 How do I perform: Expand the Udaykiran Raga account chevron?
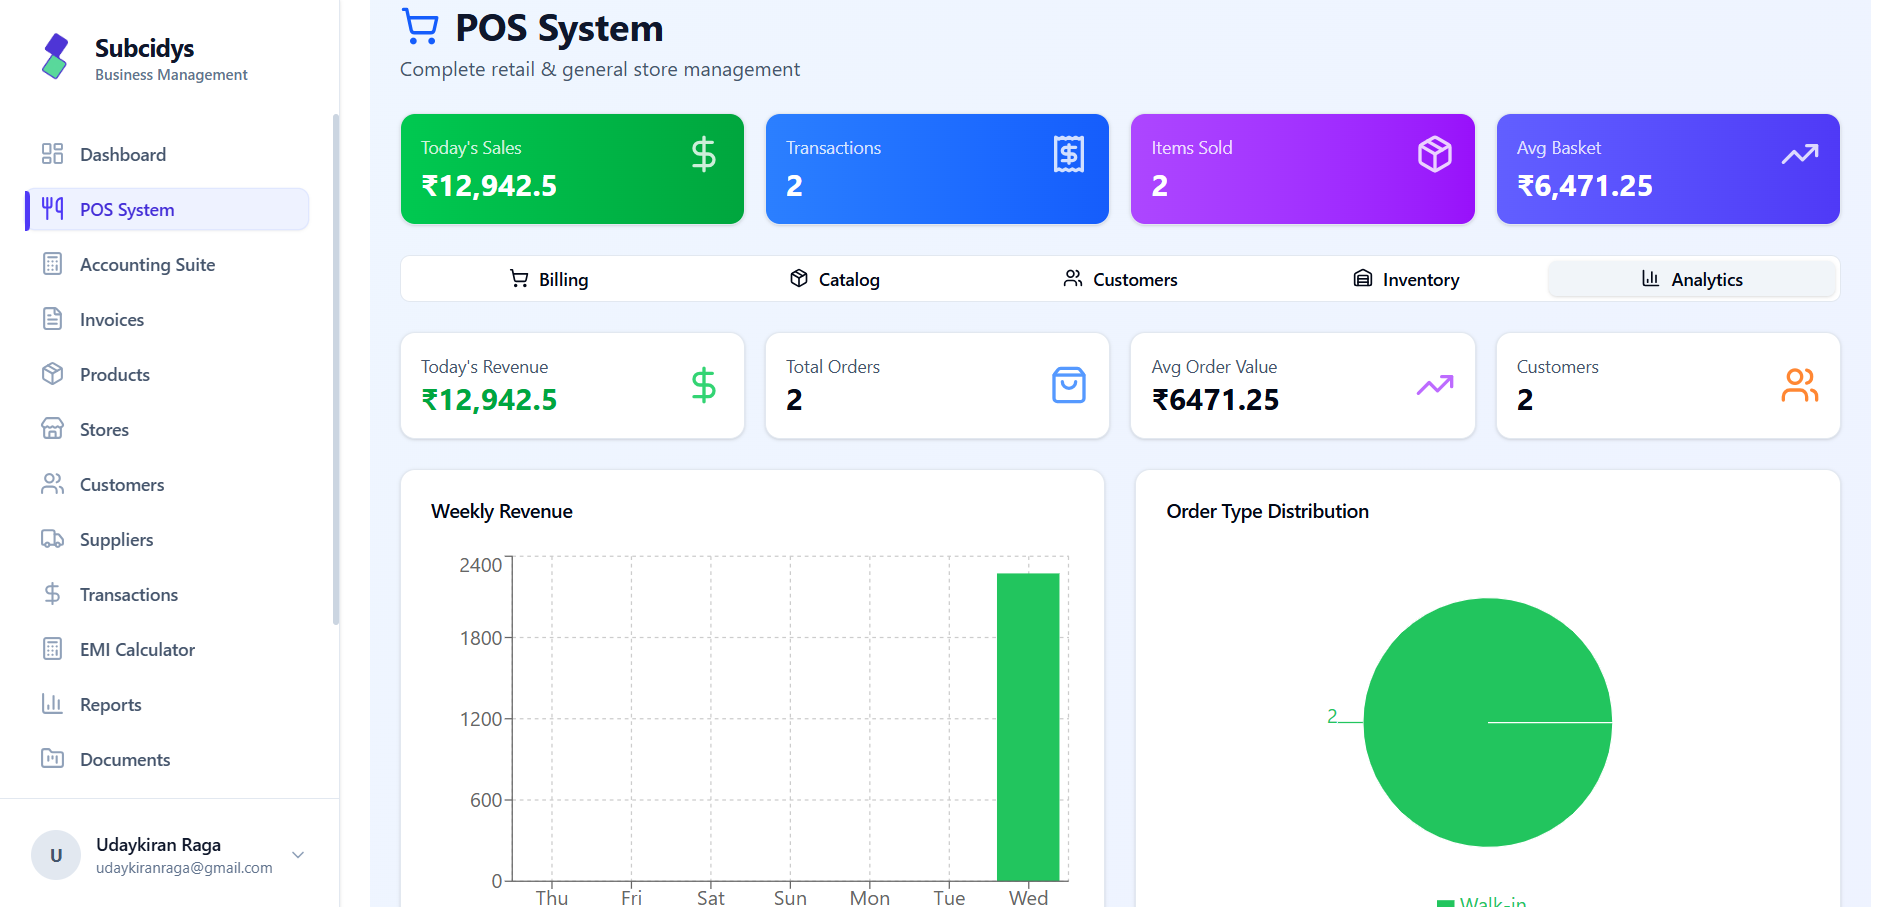298,855
